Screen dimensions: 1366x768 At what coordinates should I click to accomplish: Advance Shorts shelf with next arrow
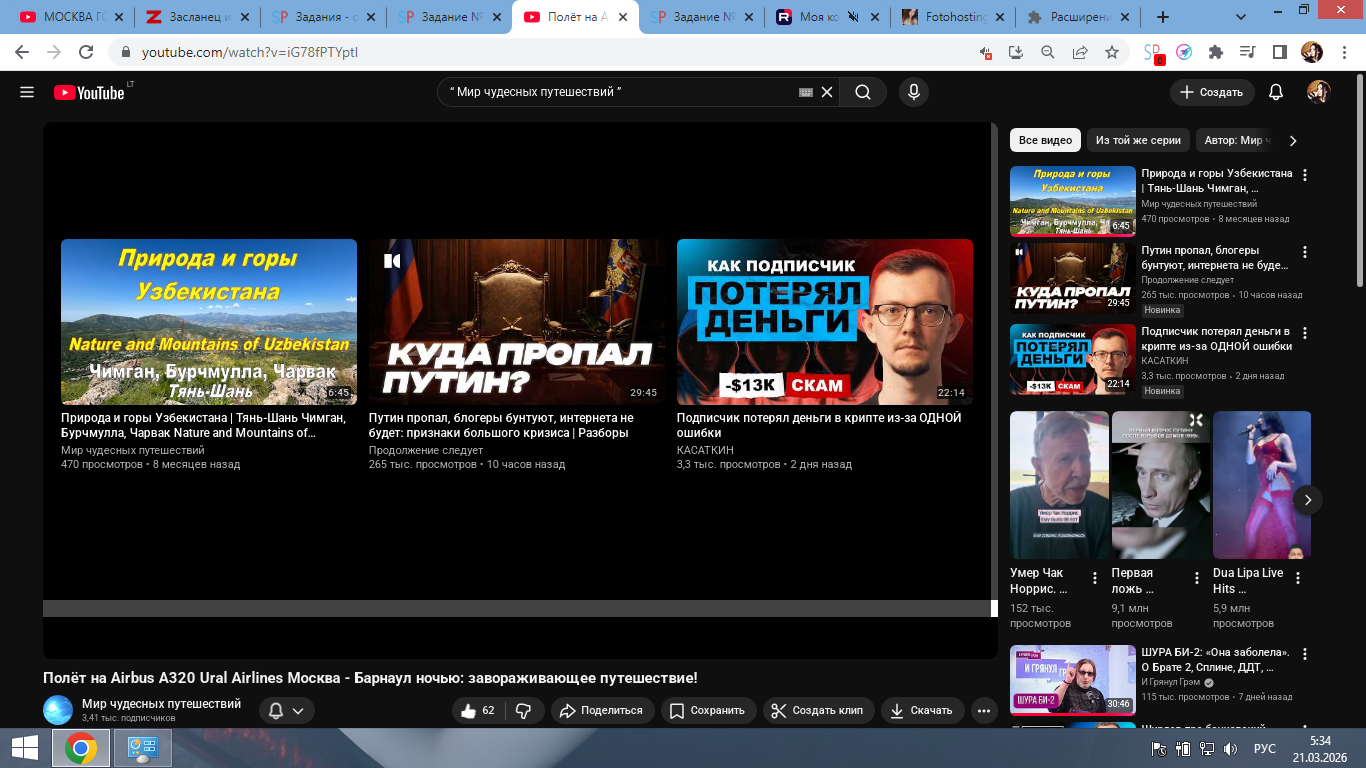(x=1307, y=500)
